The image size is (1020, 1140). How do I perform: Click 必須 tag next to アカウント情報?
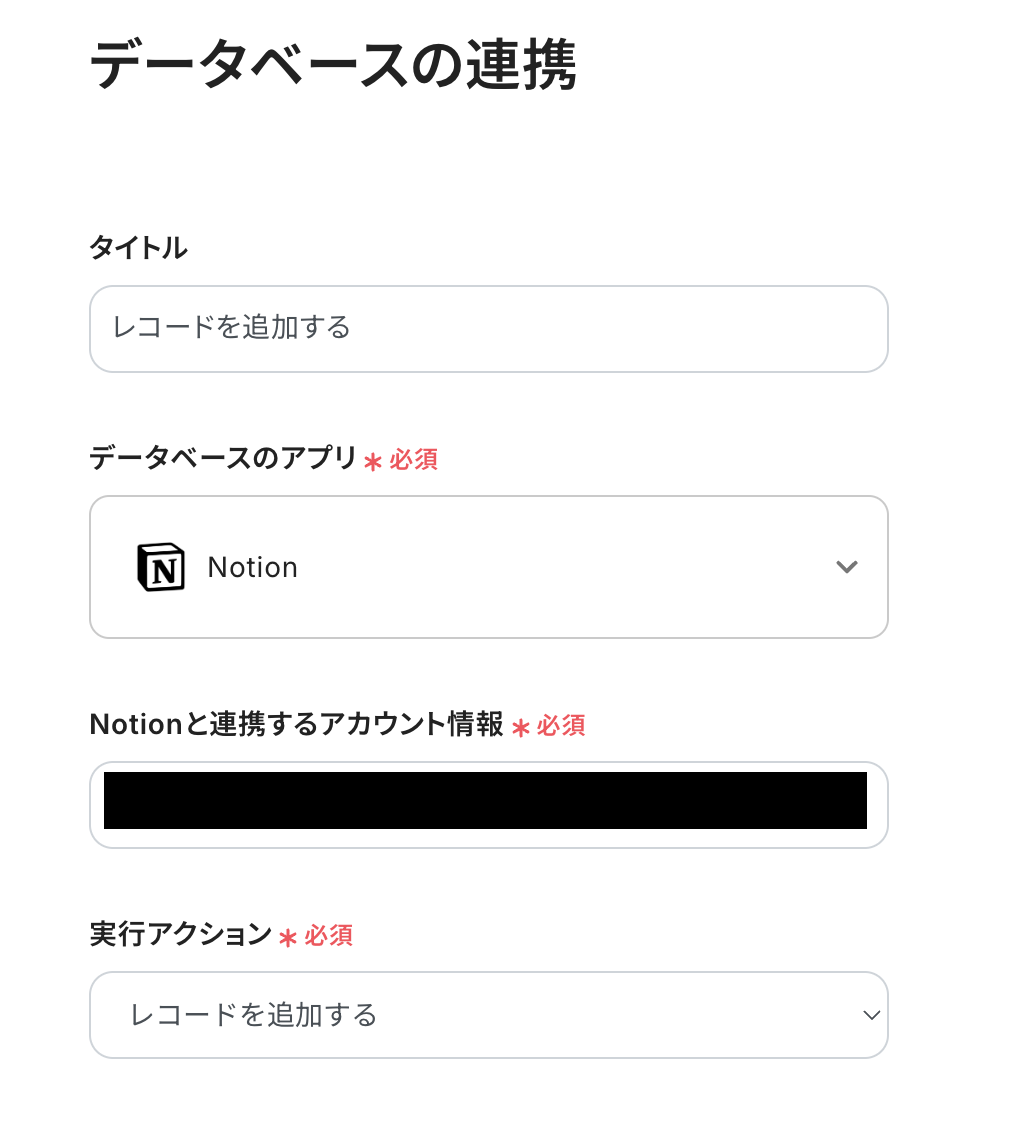coord(560,725)
